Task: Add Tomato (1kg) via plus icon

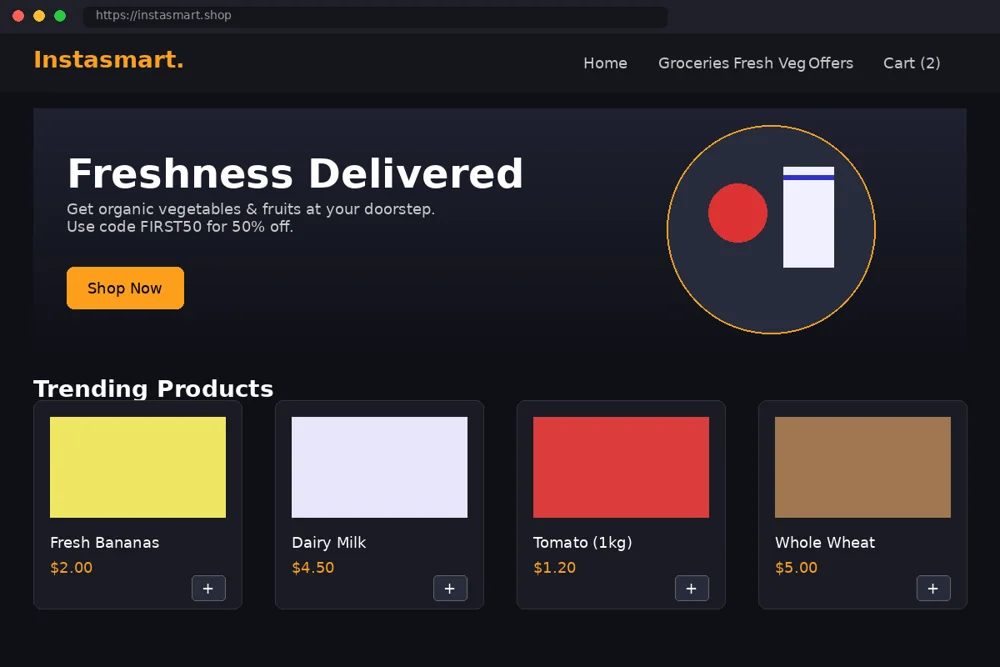Action: (692, 588)
